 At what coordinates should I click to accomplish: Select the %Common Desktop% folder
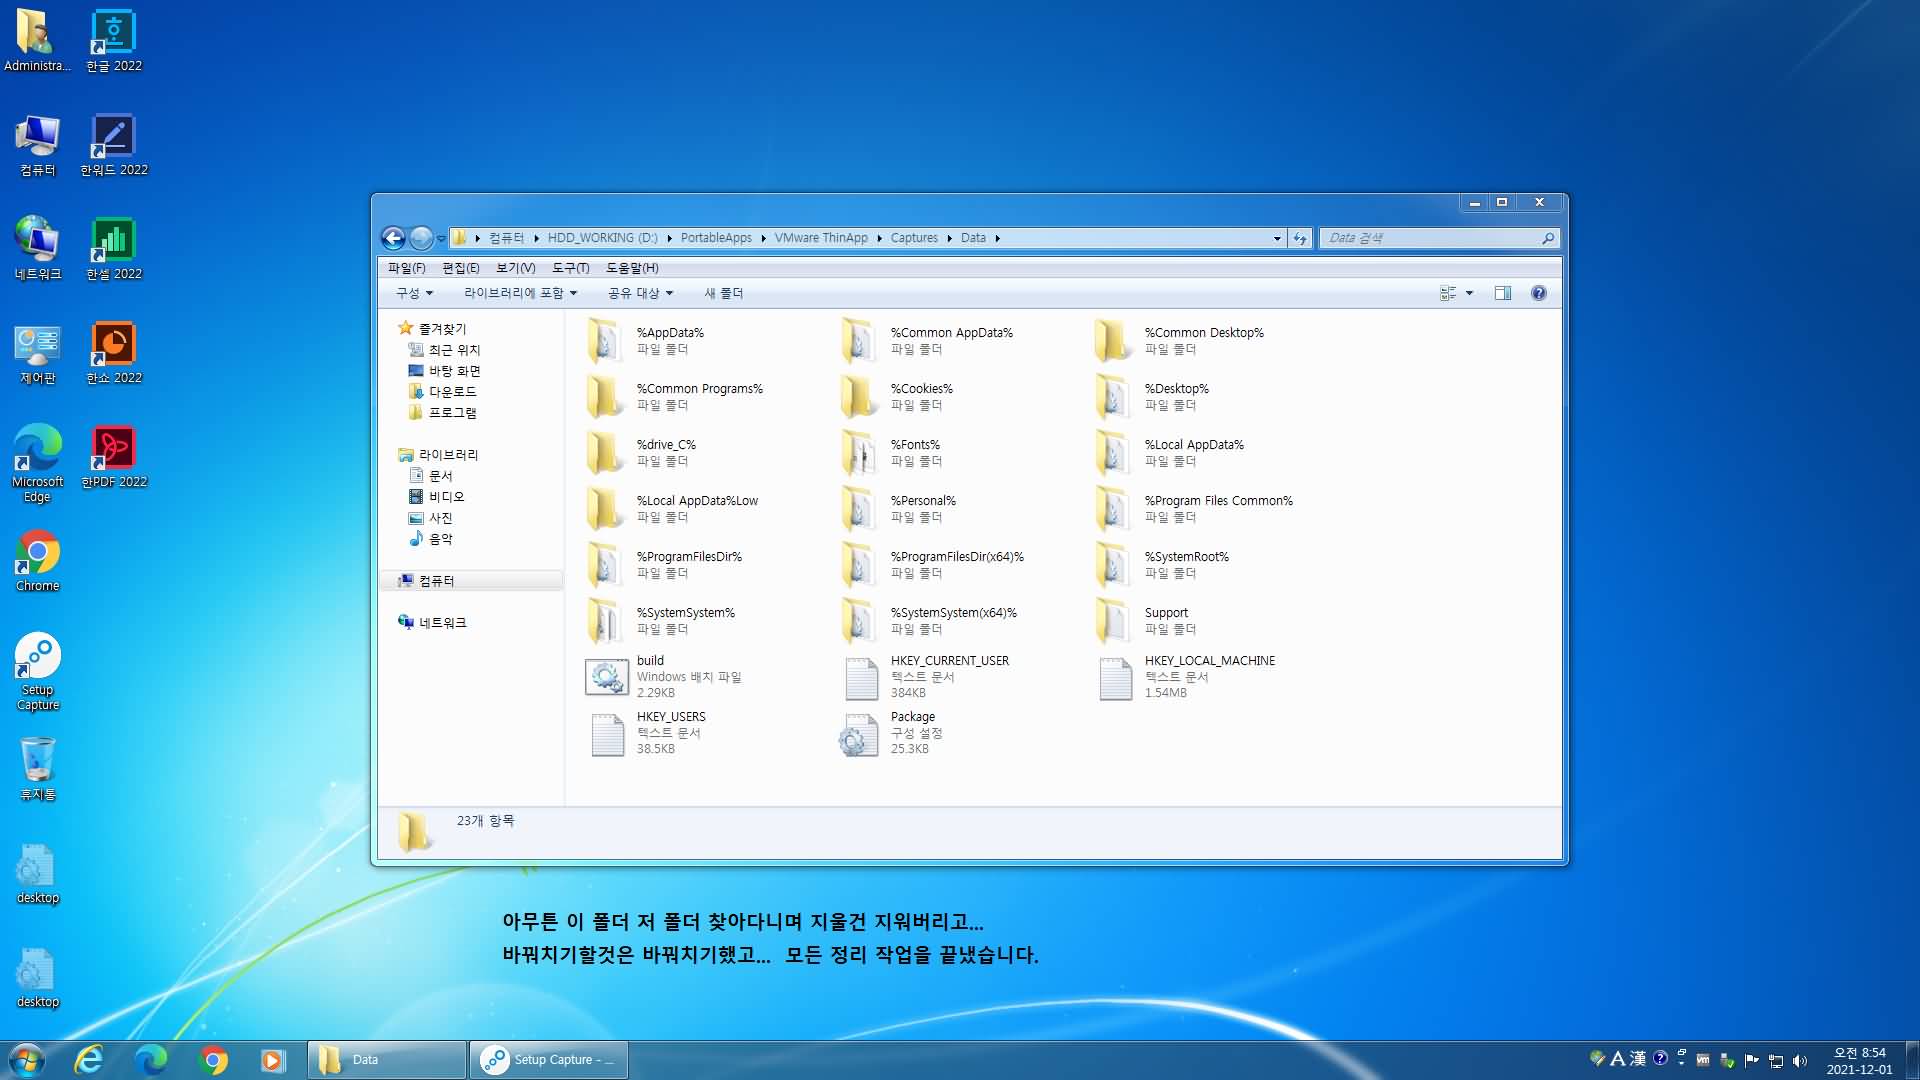(1180, 341)
